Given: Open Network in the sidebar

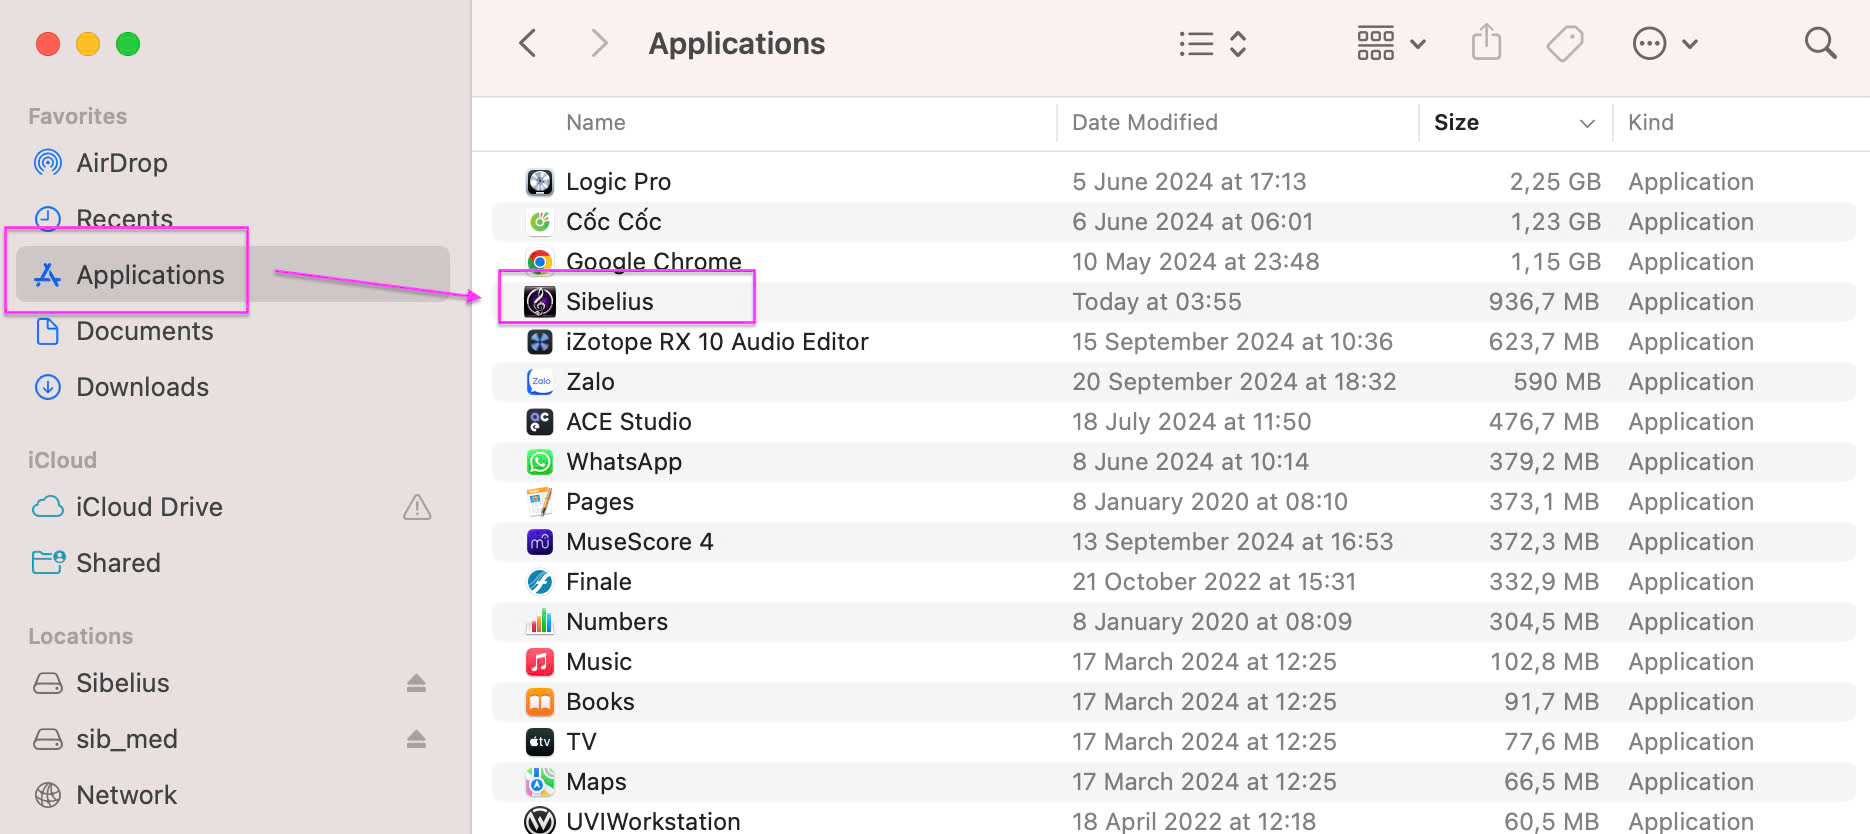Looking at the screenshot, I should point(232,795).
